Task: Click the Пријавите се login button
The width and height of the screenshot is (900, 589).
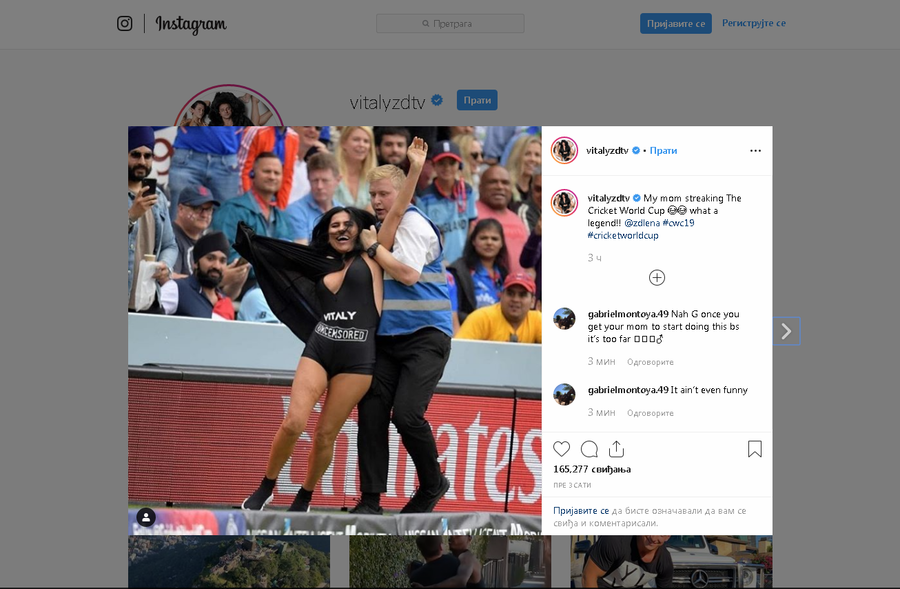Action: click(676, 24)
